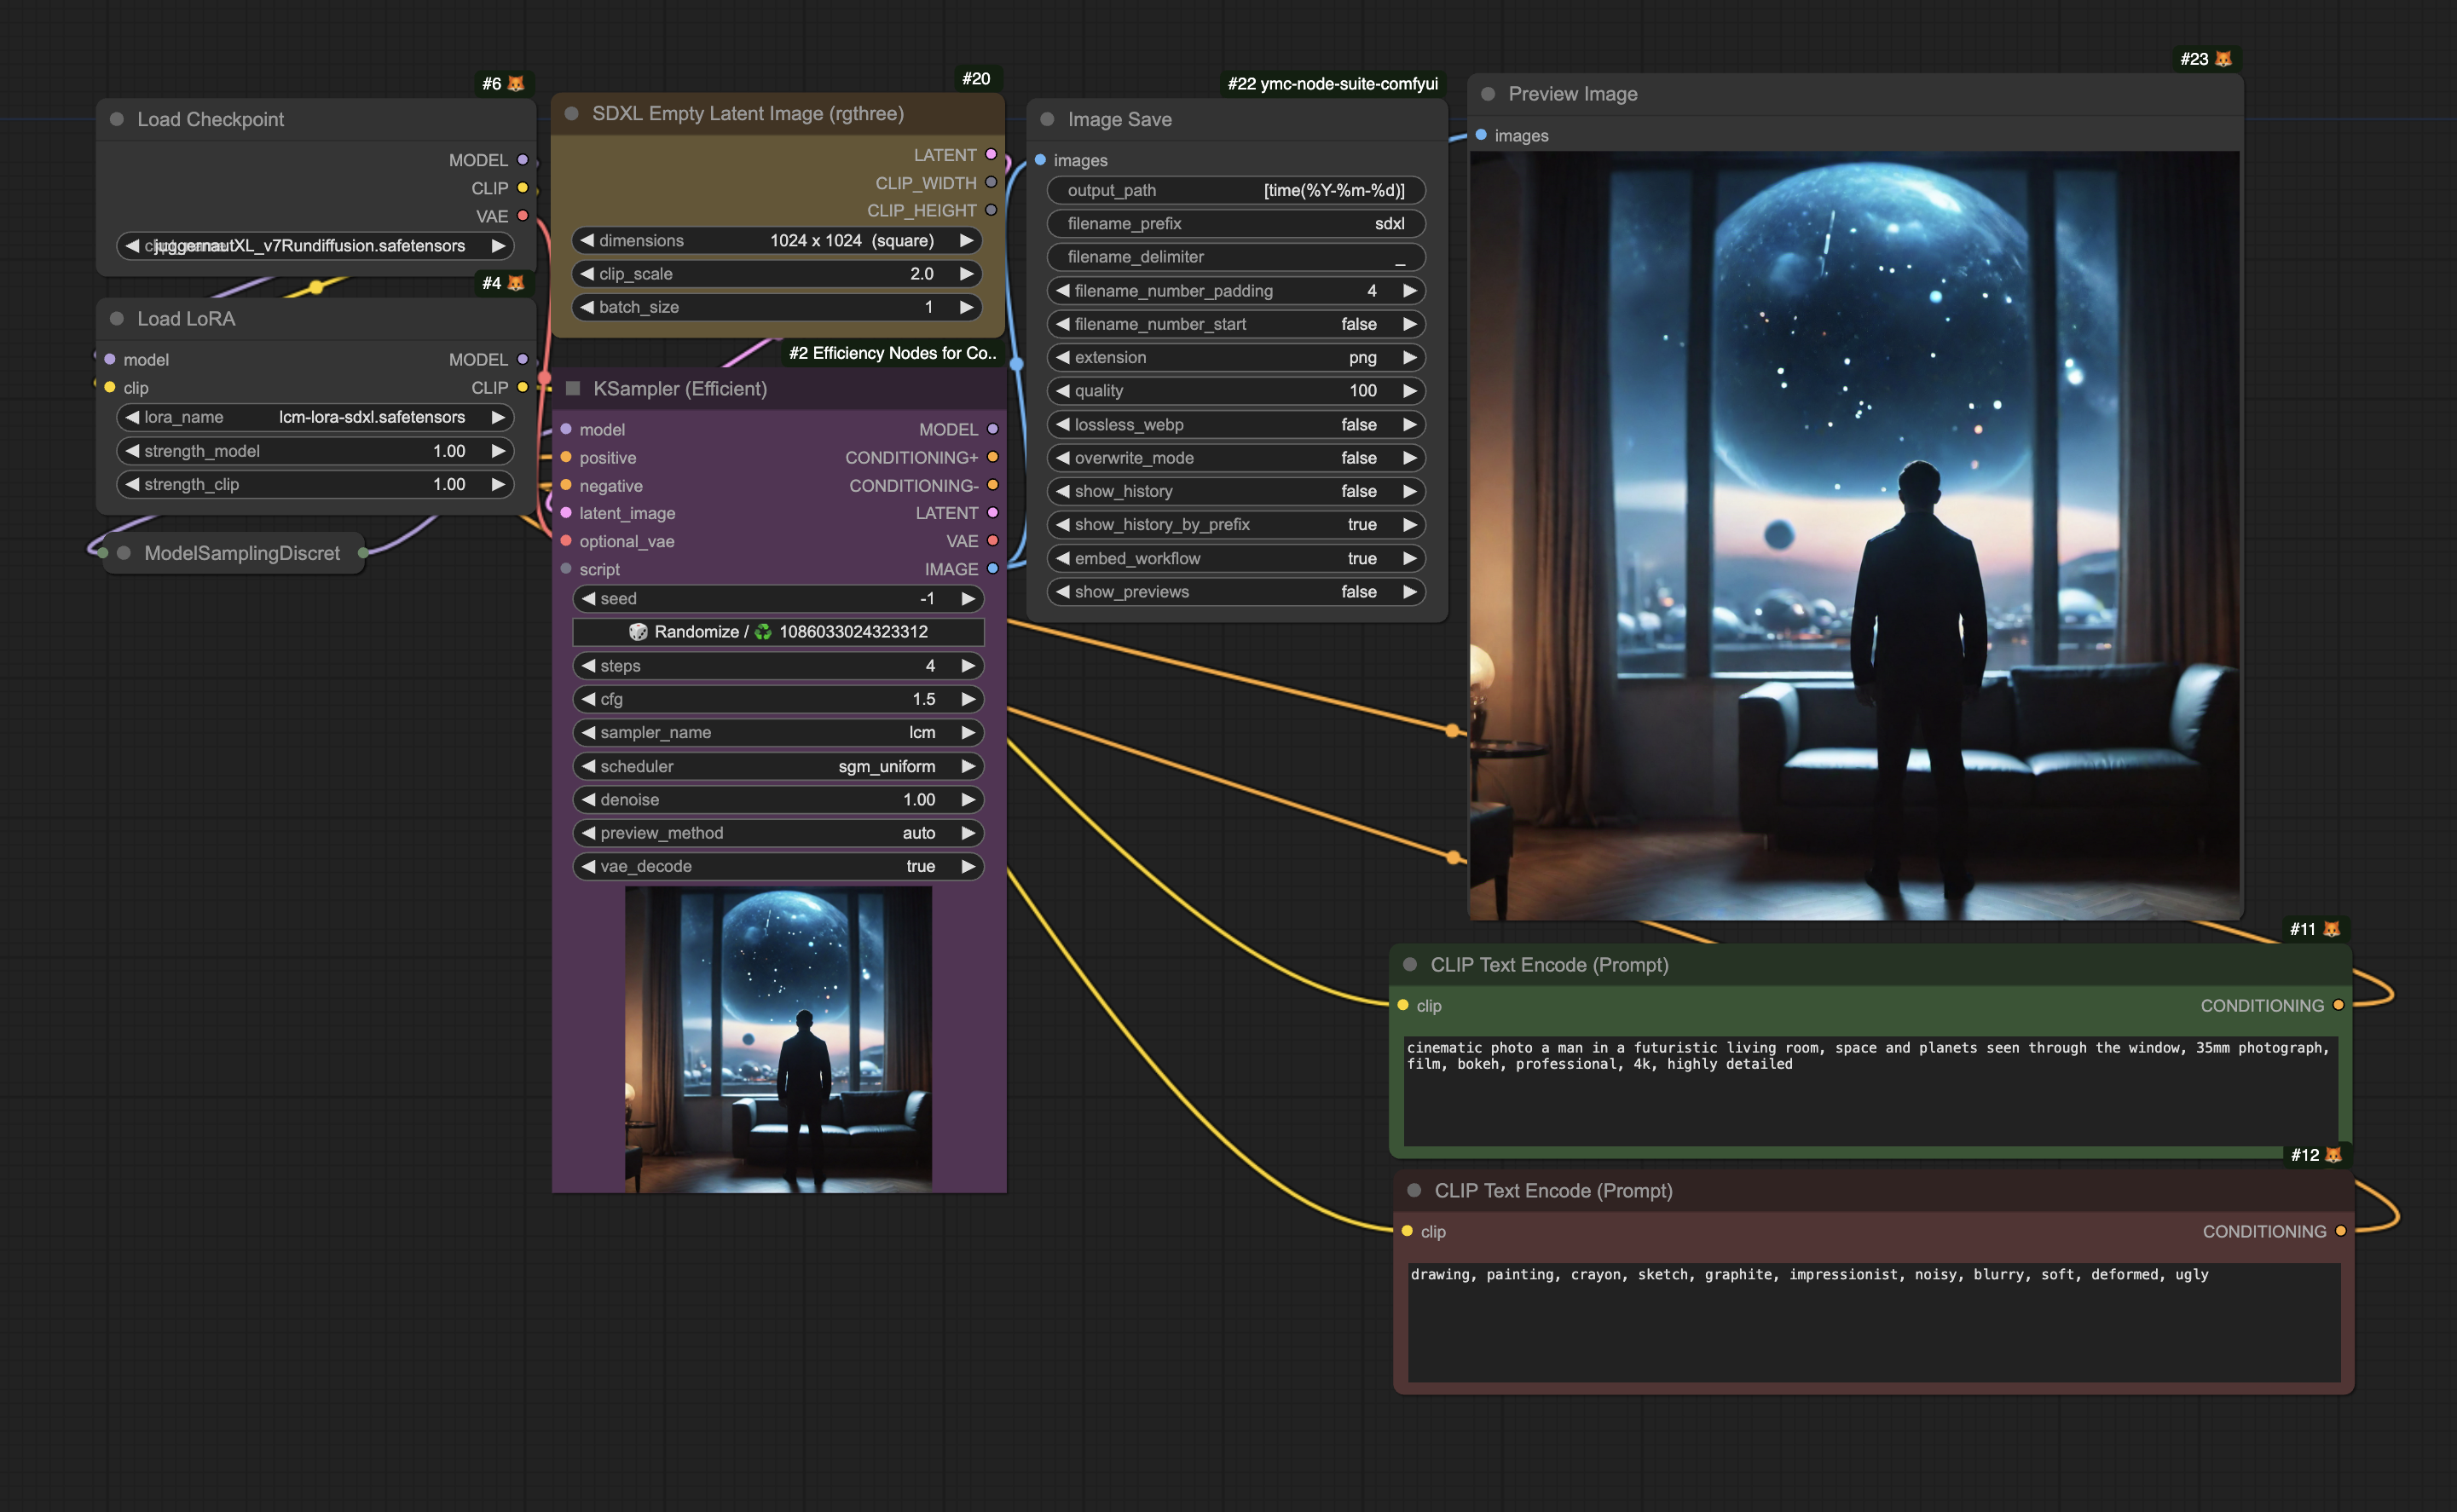
Task: Click the Preview Image node title
Action: click(1572, 94)
